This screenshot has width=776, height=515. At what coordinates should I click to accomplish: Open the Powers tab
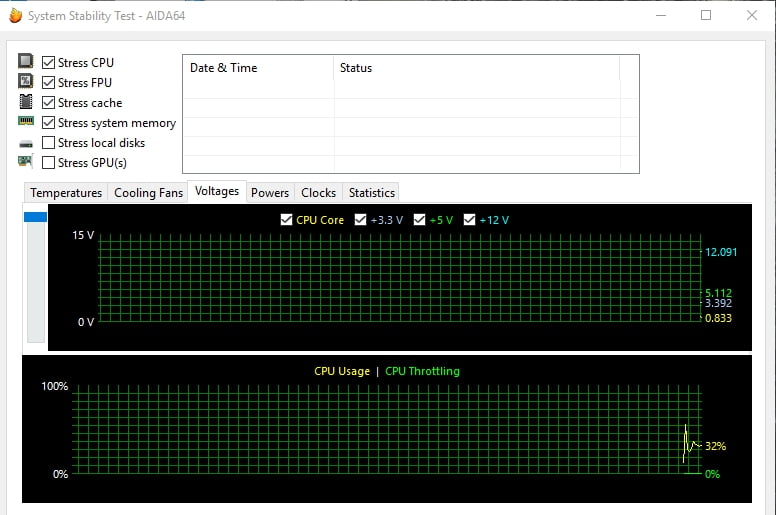pos(270,192)
